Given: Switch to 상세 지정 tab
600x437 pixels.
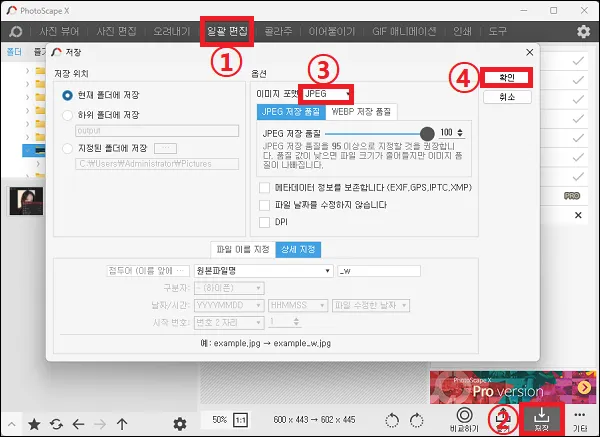Looking at the screenshot, I should (298, 249).
